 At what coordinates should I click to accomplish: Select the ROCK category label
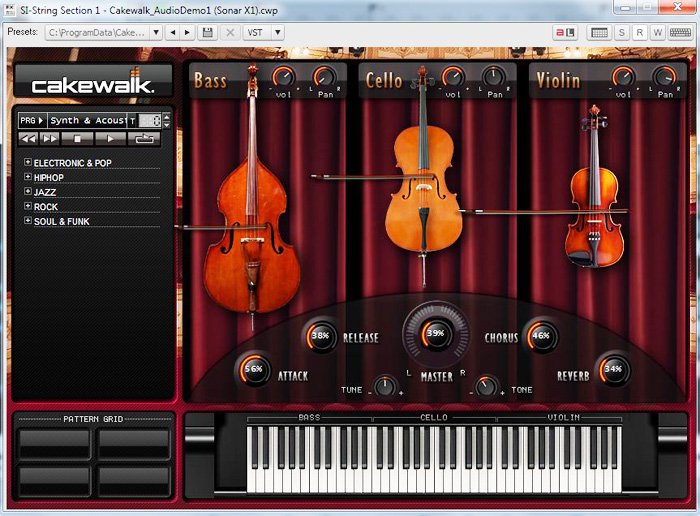tap(46, 207)
